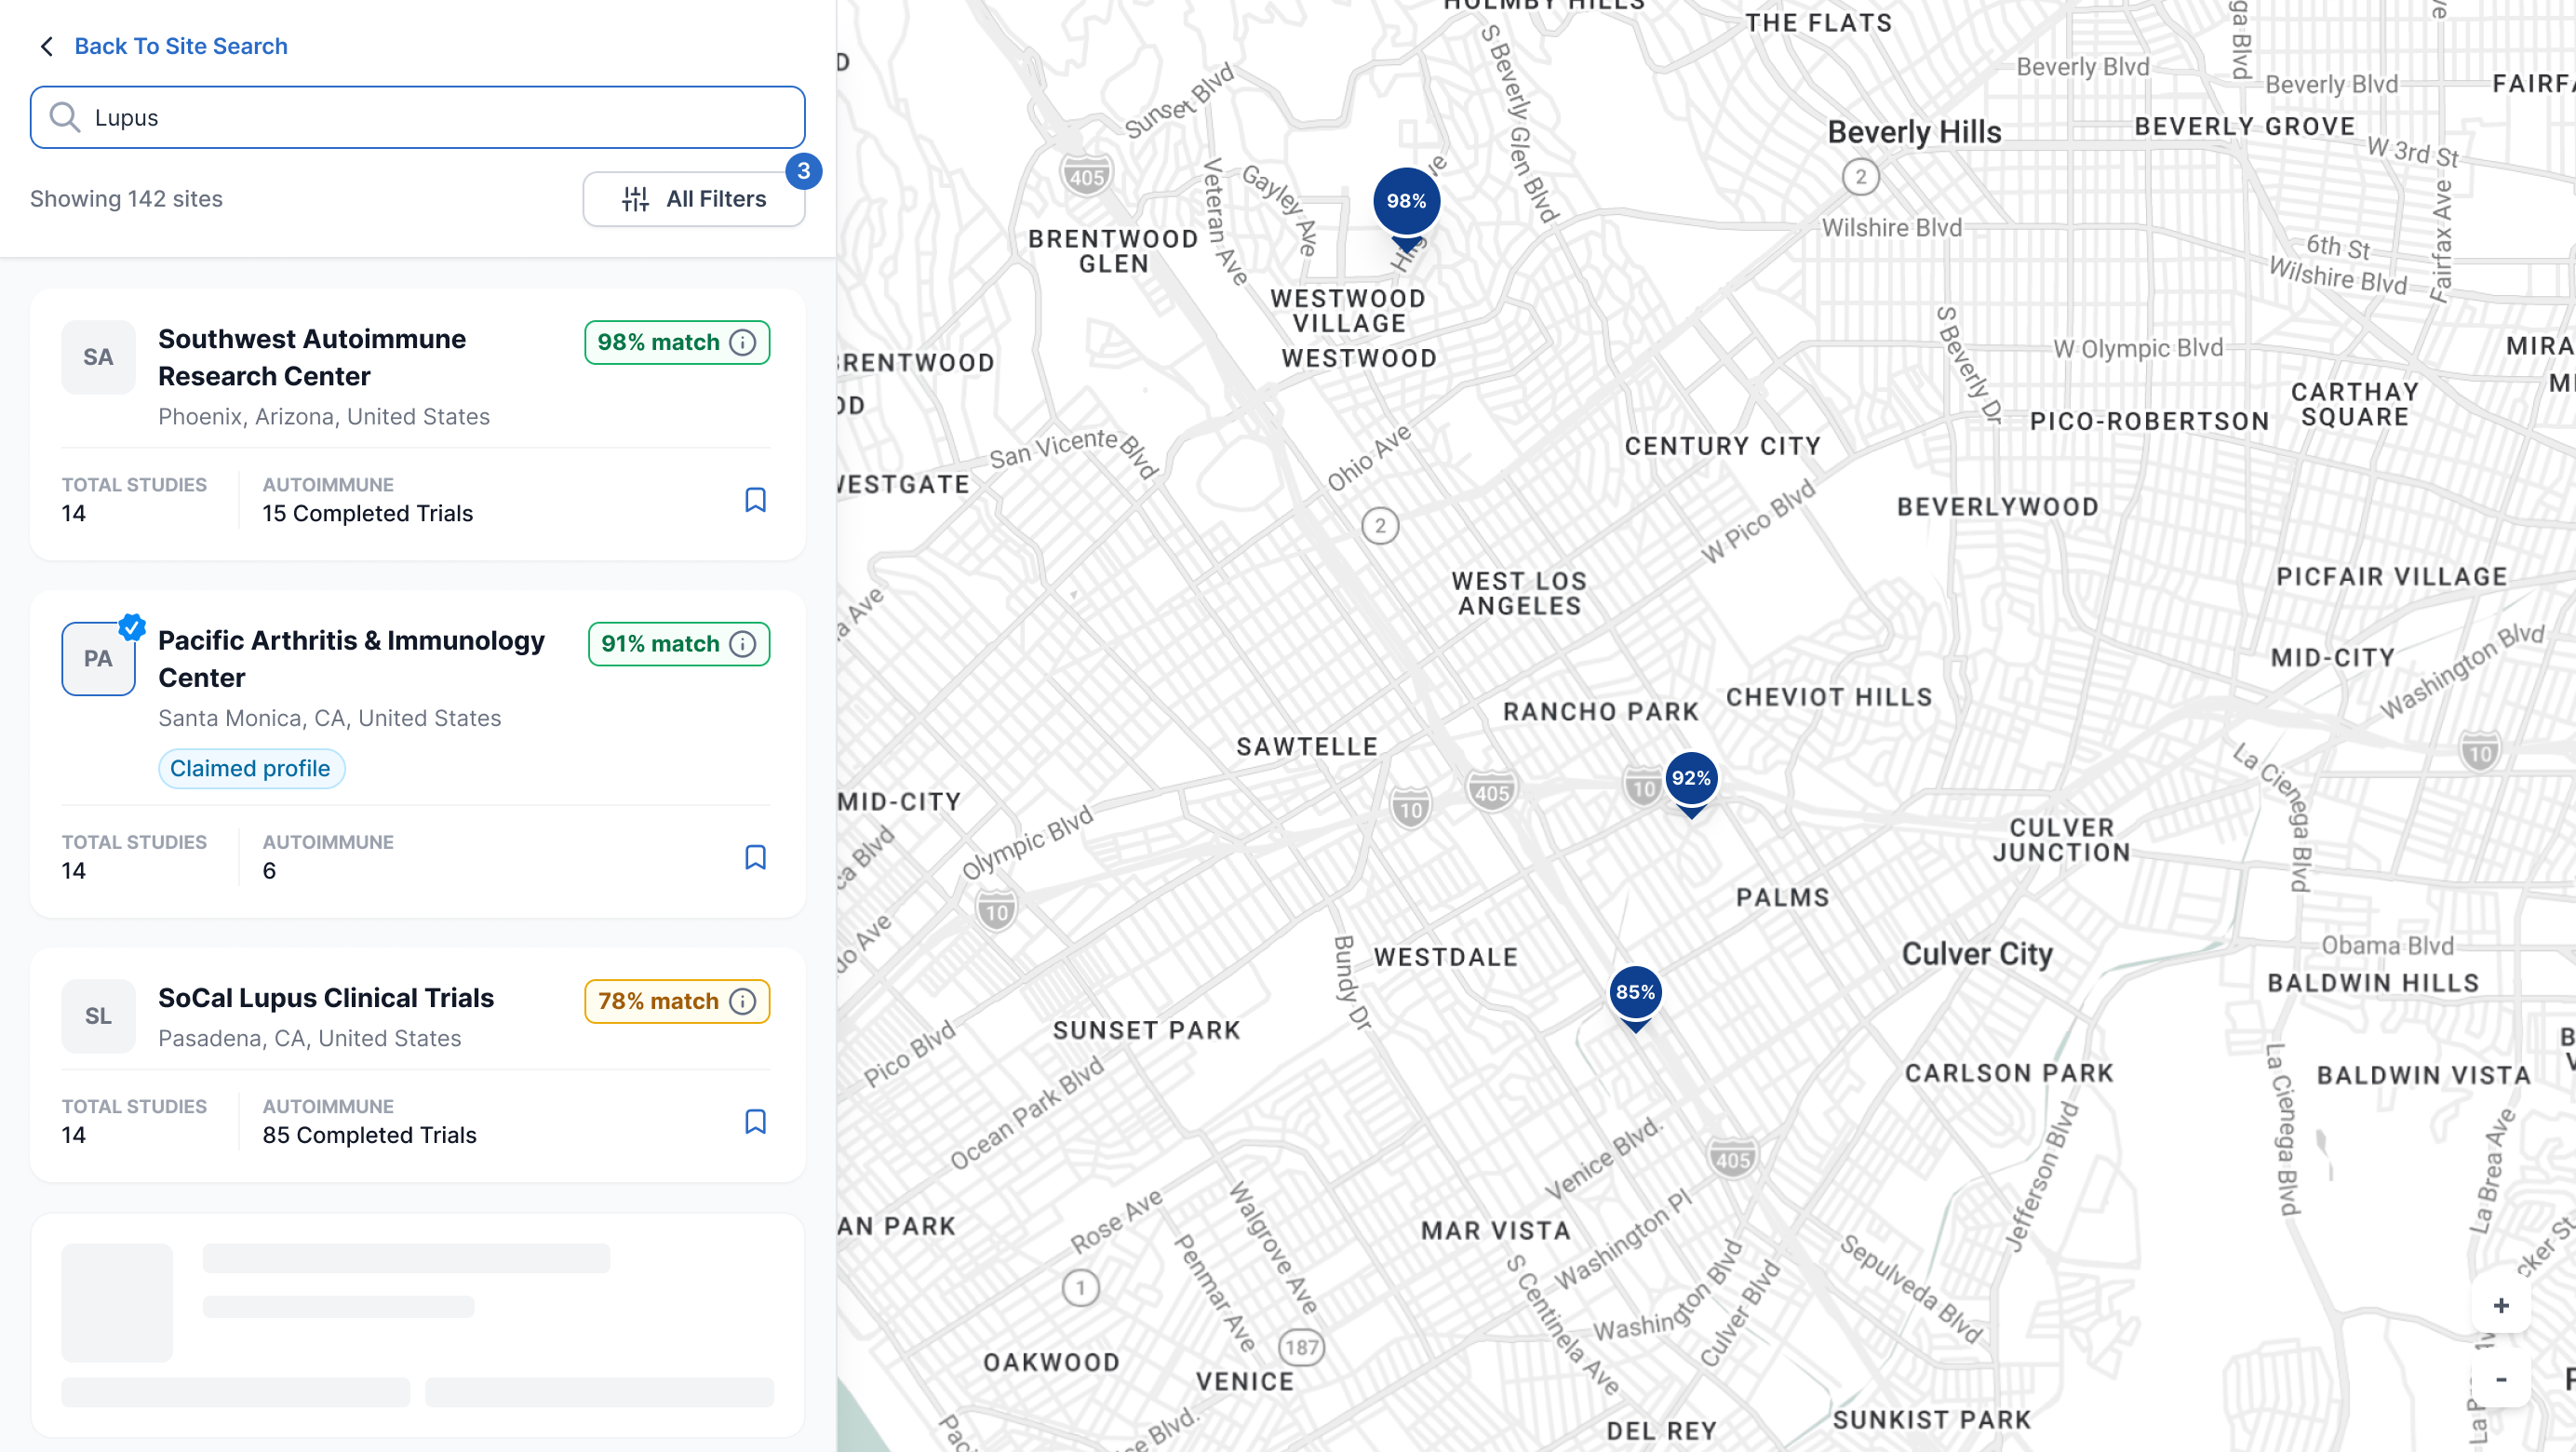This screenshot has width=2576, height=1452.
Task: Click 'Phoenix, Arizona, United States' location
Action: click(x=324, y=417)
